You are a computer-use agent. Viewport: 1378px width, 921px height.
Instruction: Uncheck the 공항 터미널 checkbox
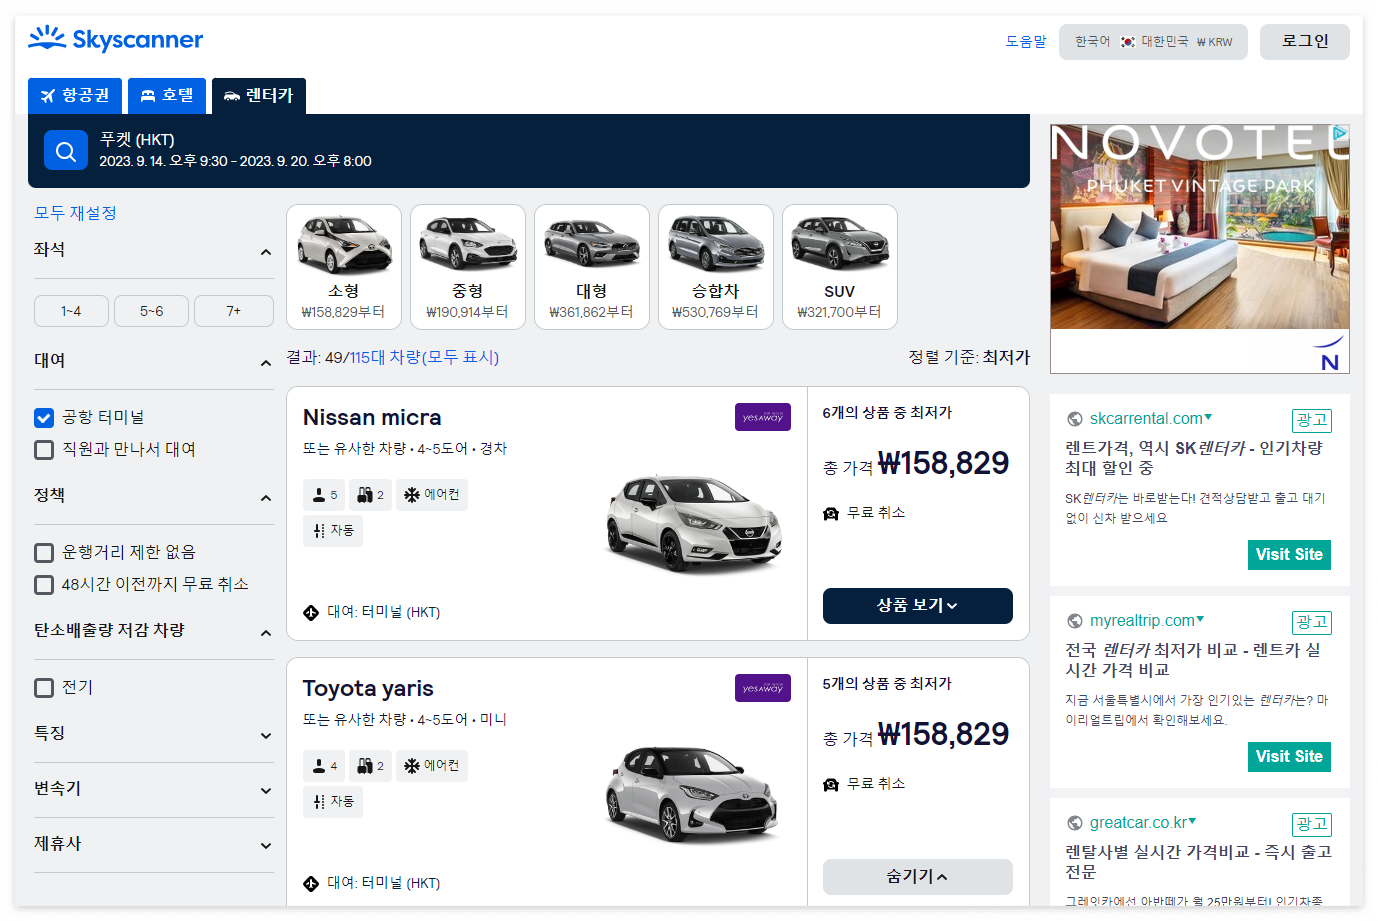pos(44,417)
